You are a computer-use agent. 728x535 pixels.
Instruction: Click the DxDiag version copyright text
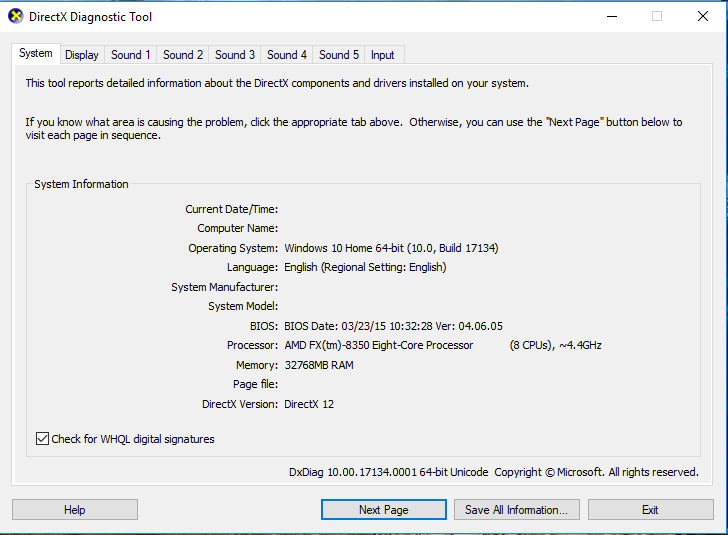(493, 472)
